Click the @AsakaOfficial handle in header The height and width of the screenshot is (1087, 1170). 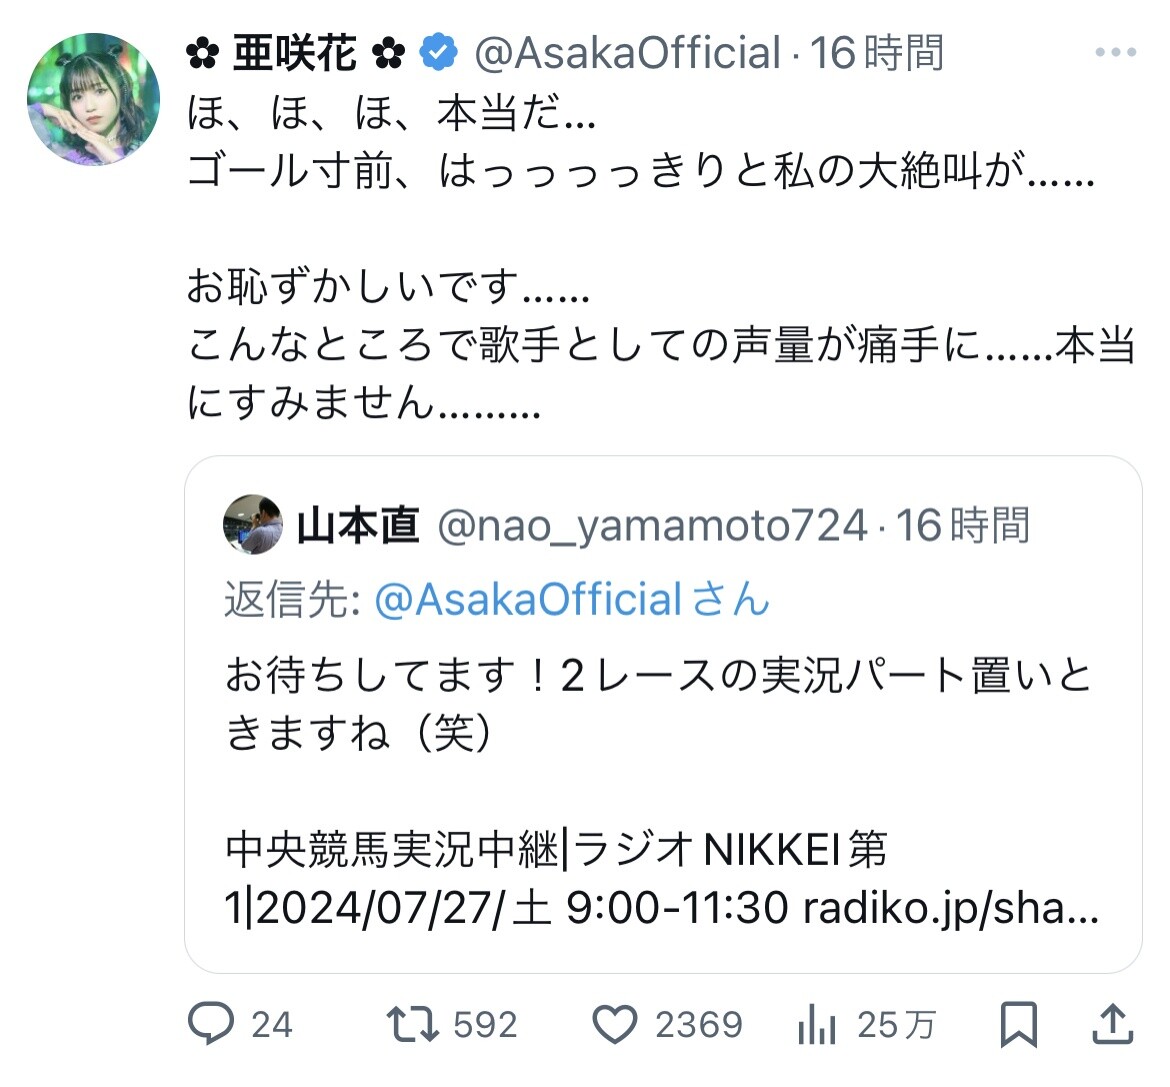[627, 53]
